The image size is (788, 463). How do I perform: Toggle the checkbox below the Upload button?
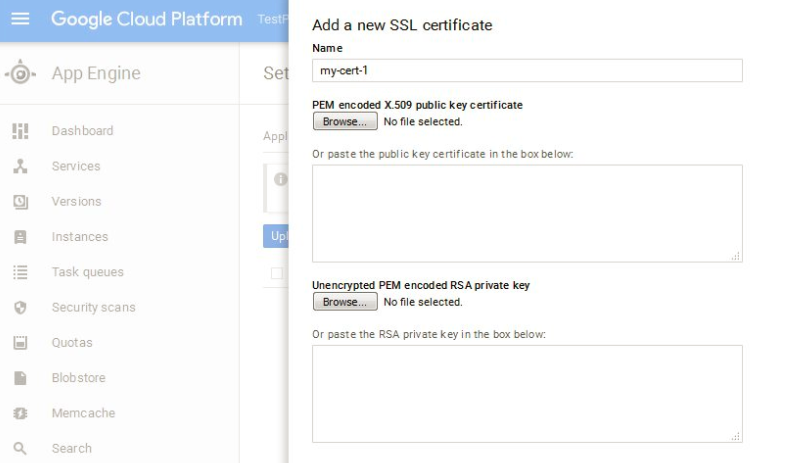click(277, 273)
